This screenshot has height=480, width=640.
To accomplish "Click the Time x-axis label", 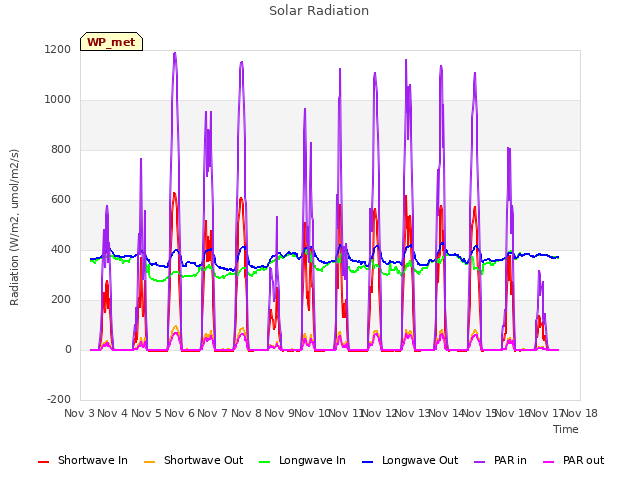I will pos(566,429).
